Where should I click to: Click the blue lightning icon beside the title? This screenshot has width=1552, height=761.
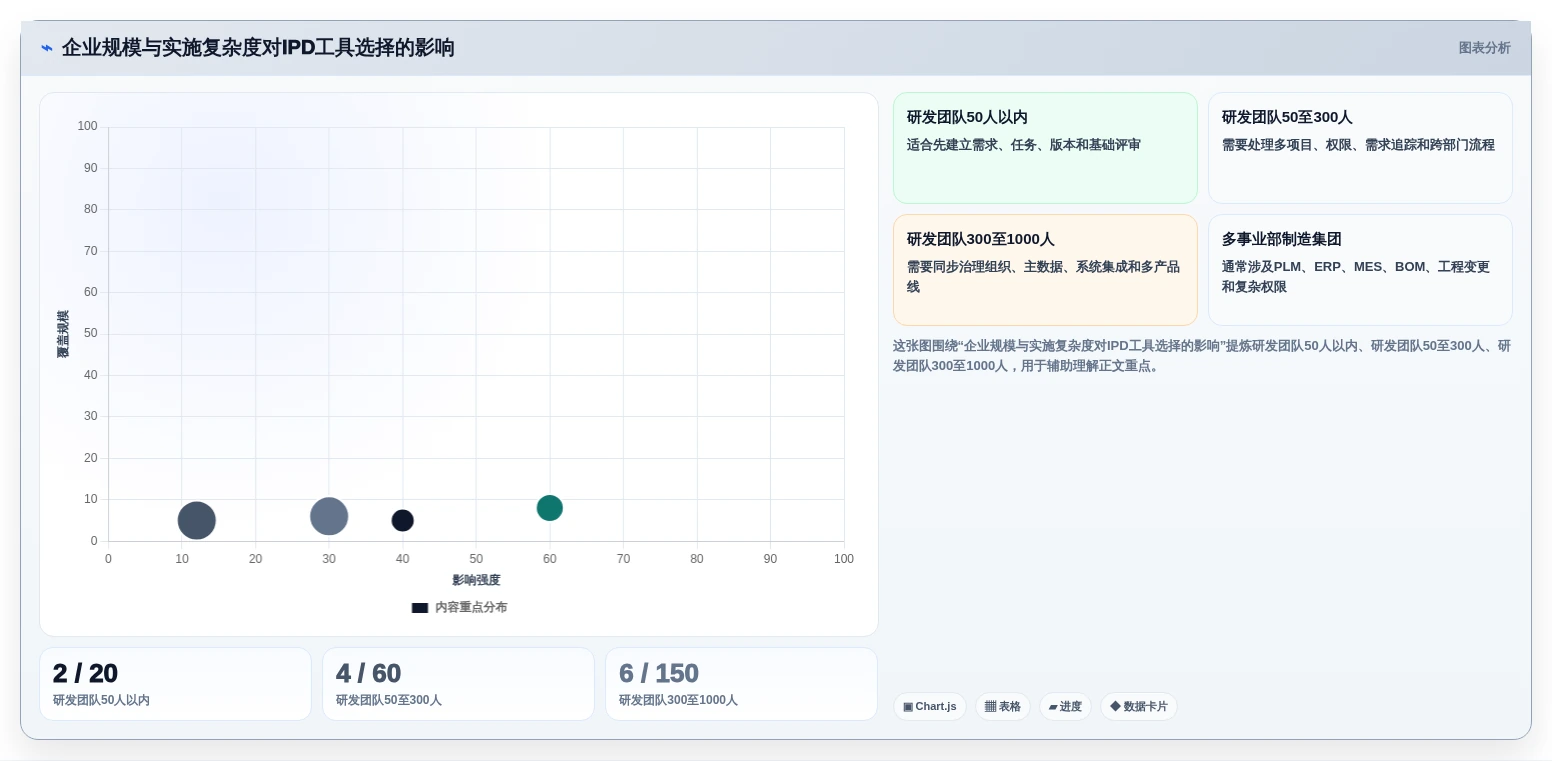47,48
